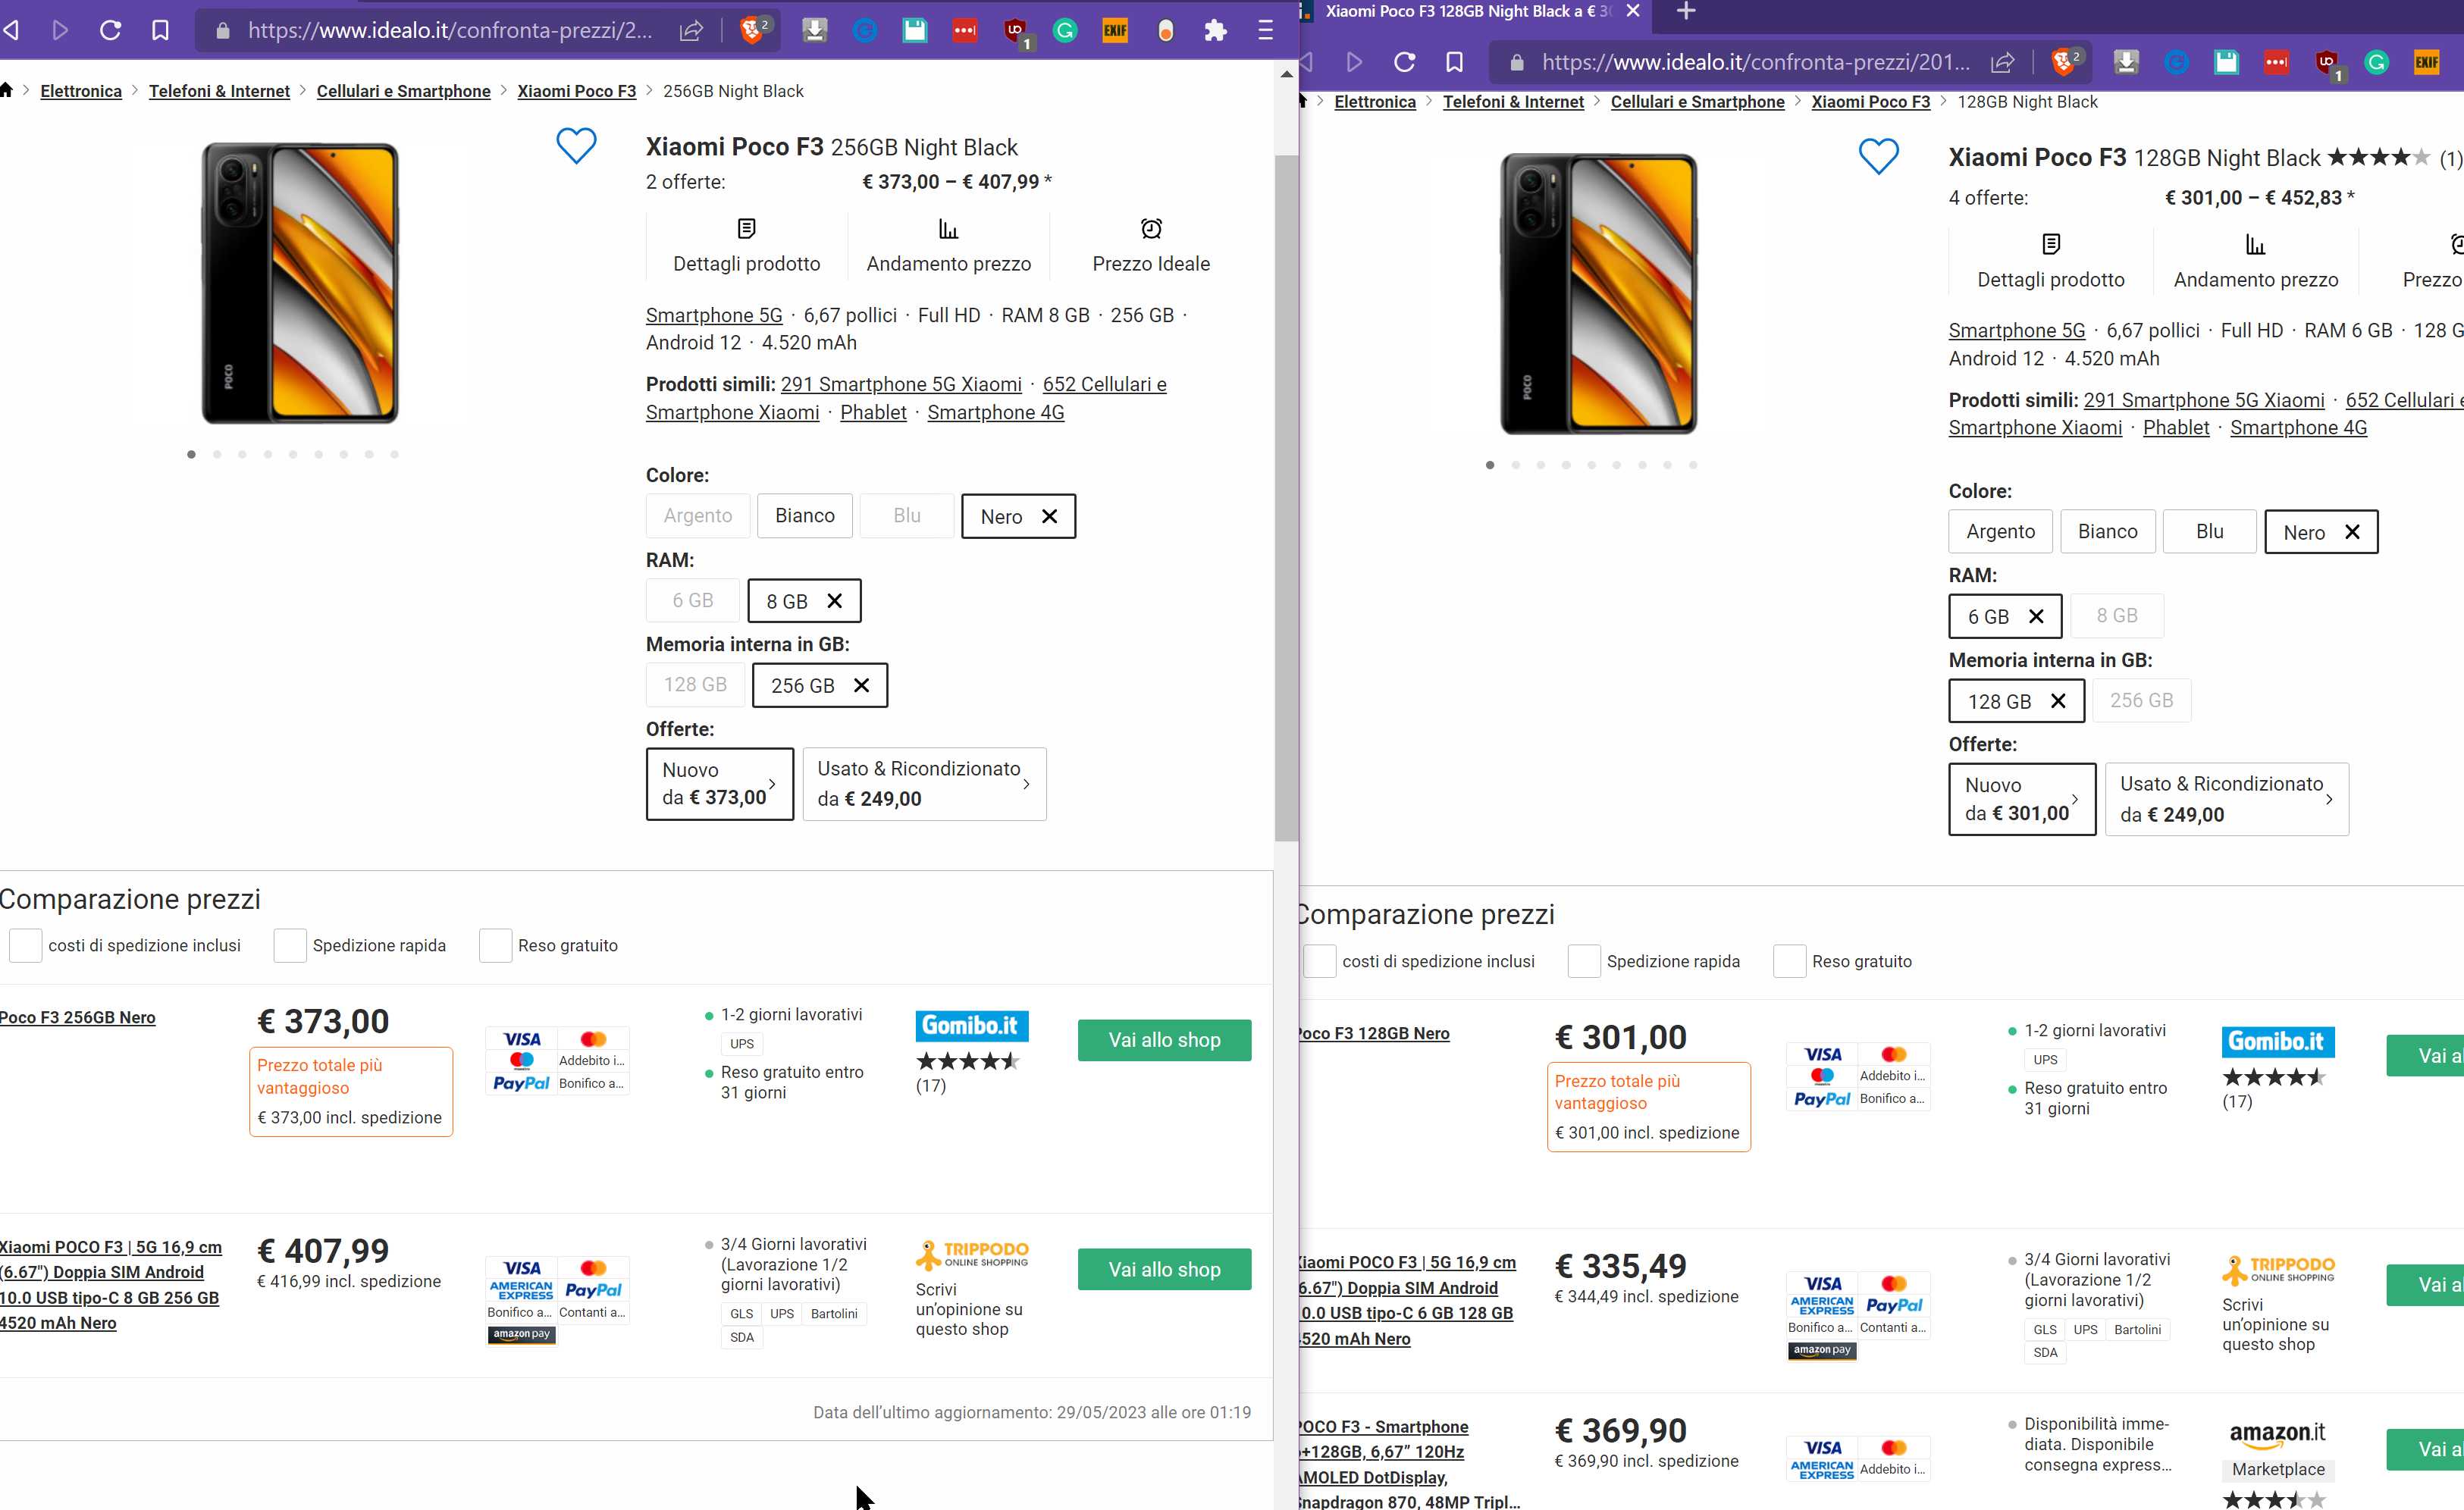Open Smartphone 5G link in left window
Screen dimensions: 2464x1510
pos(714,315)
